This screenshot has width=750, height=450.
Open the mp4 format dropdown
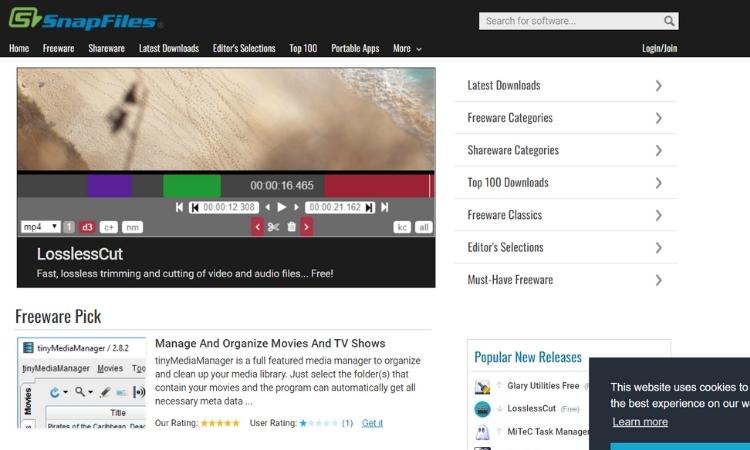pos(41,227)
